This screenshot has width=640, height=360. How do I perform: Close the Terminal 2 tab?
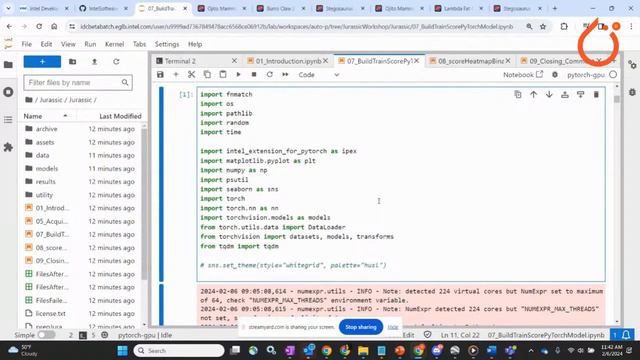pyautogui.click(x=234, y=61)
